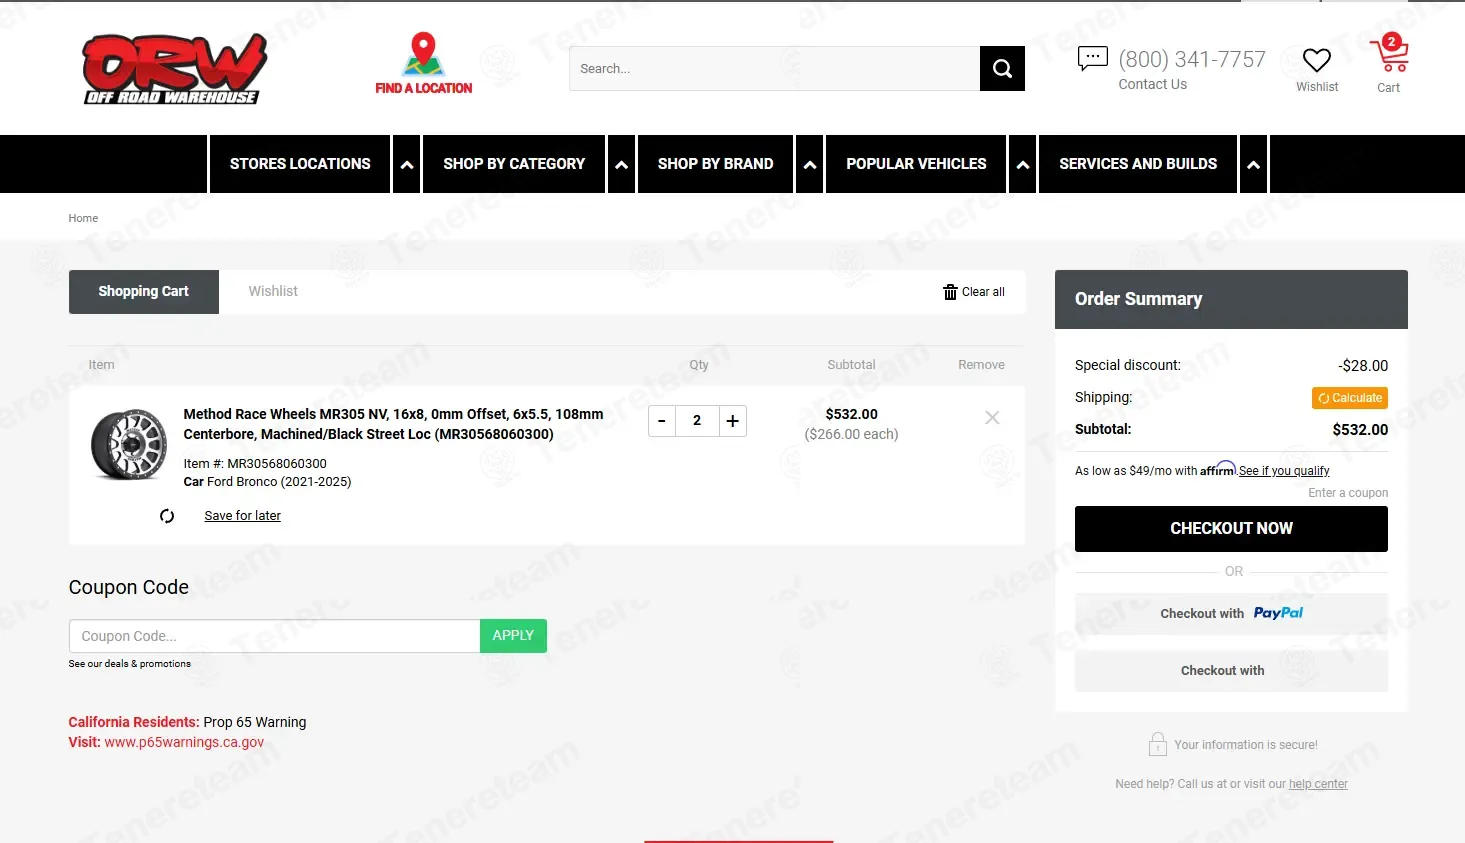Click the search magnifier button
Viewport: 1465px width, 843px height.
click(1002, 69)
